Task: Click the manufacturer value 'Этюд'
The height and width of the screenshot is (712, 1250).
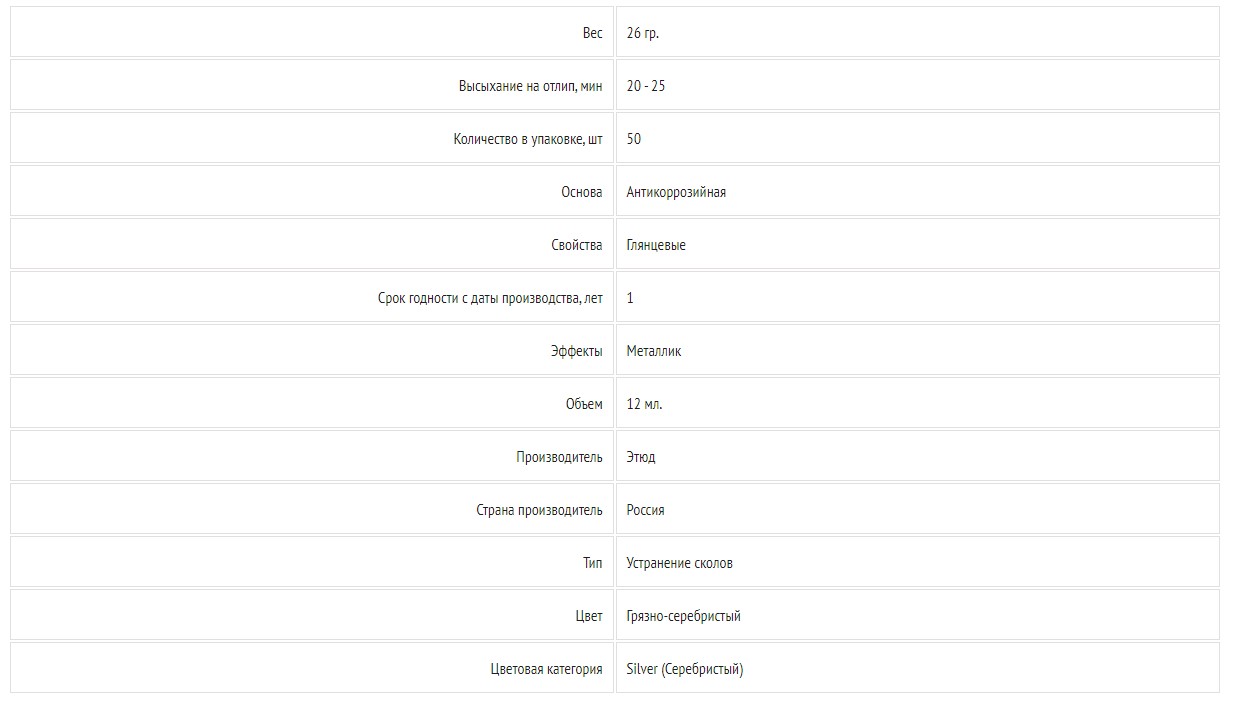Action: pos(641,457)
